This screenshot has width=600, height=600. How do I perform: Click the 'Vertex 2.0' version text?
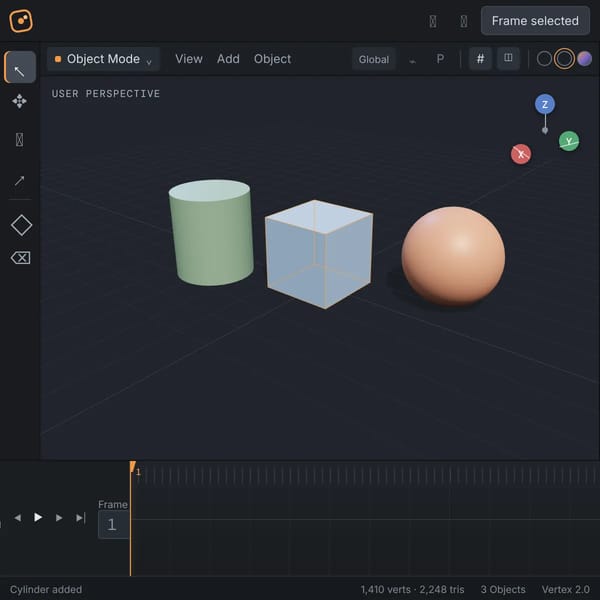coord(566,589)
